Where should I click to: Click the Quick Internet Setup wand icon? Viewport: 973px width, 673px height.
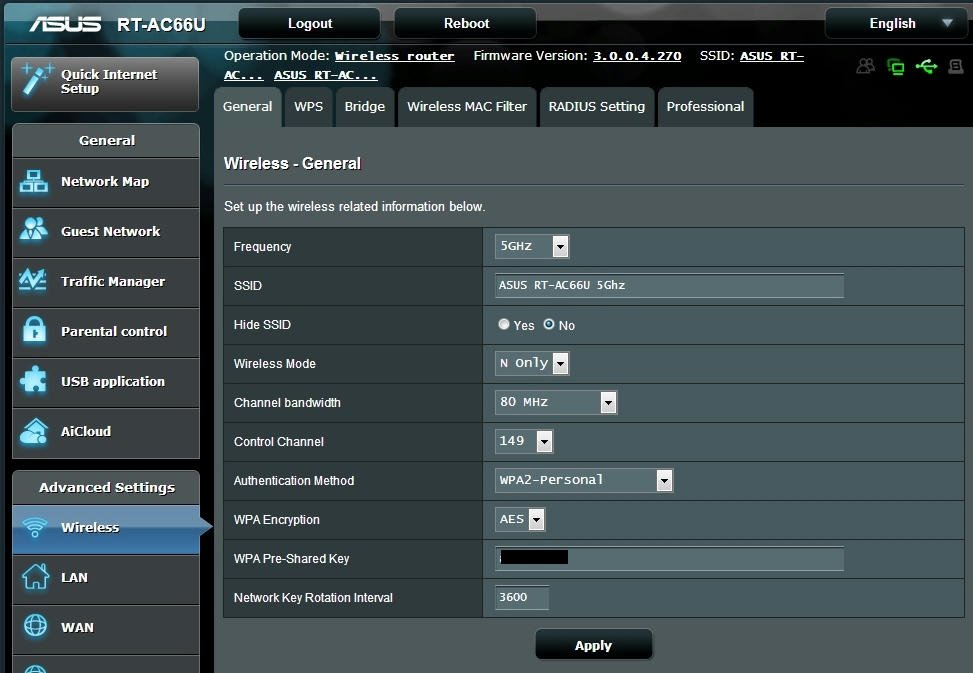point(36,80)
